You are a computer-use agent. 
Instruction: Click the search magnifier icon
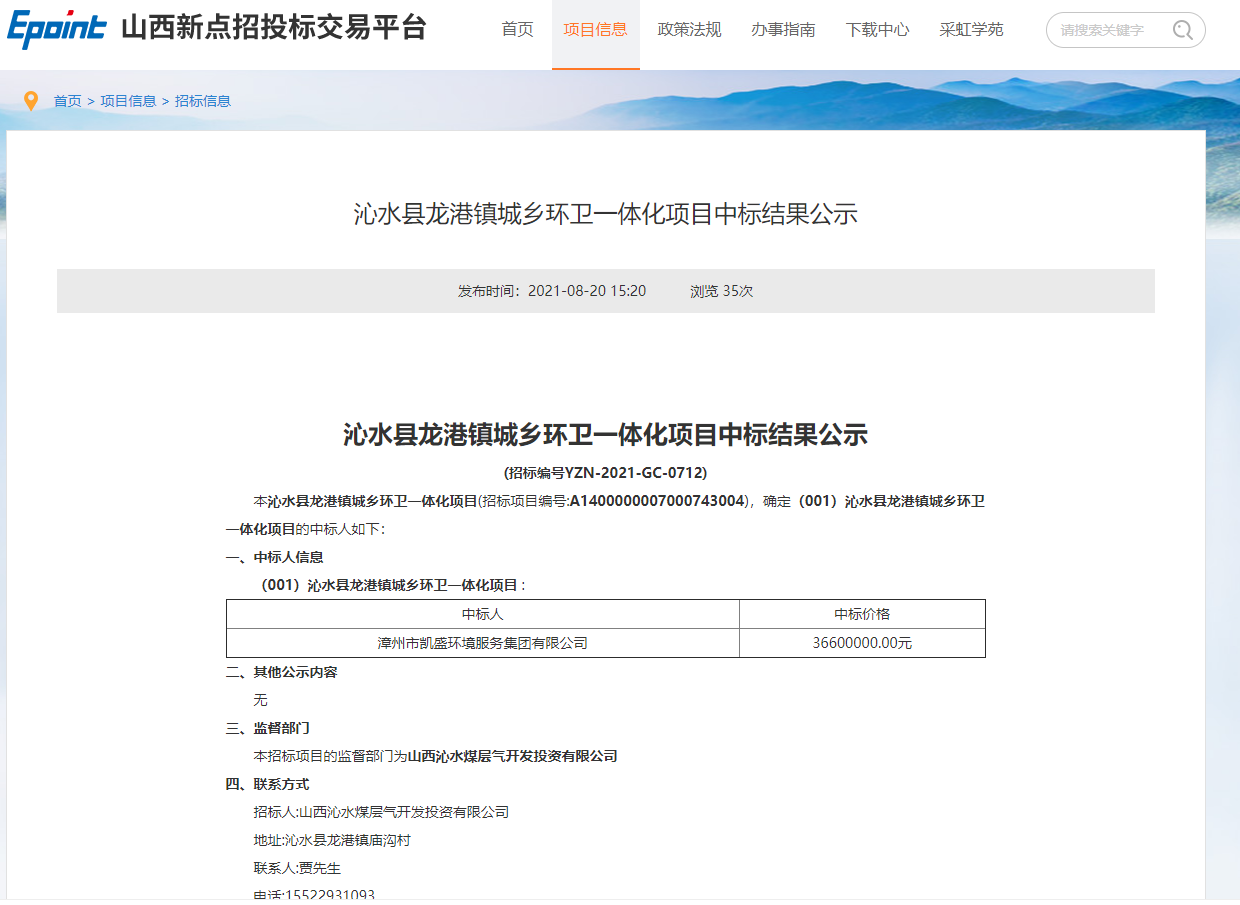[x=1183, y=30]
